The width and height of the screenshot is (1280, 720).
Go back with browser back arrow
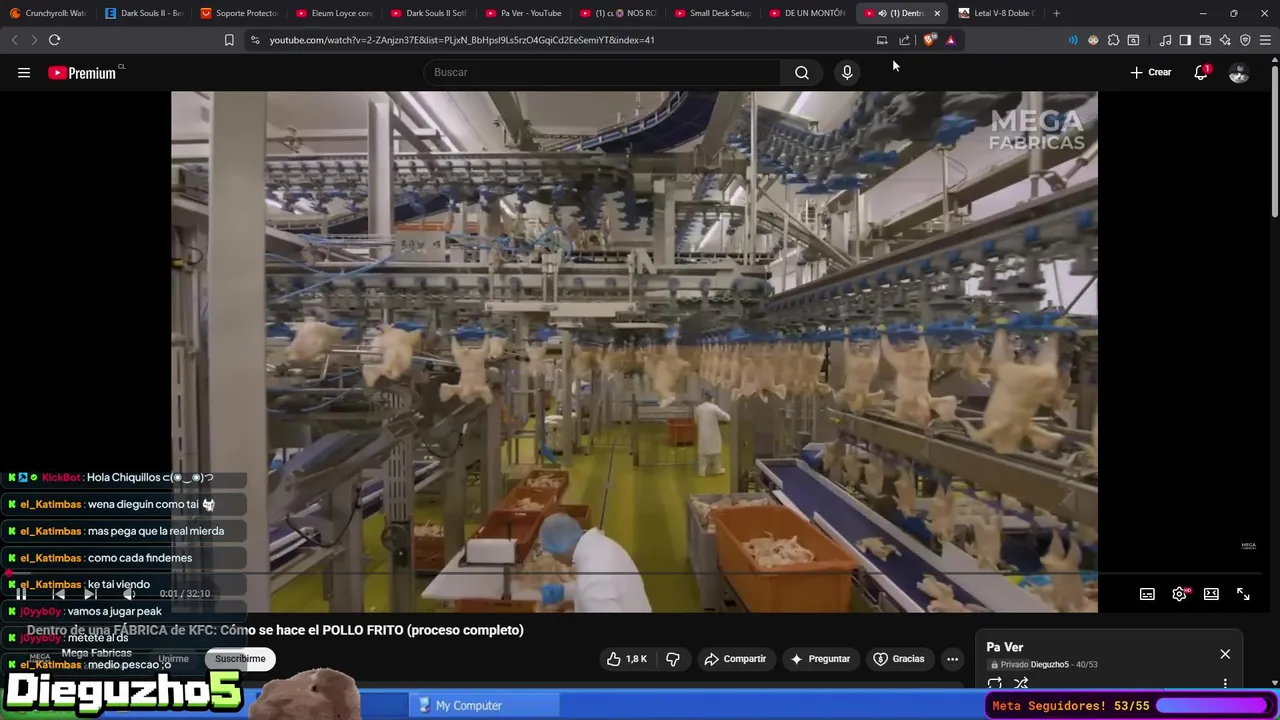14,40
